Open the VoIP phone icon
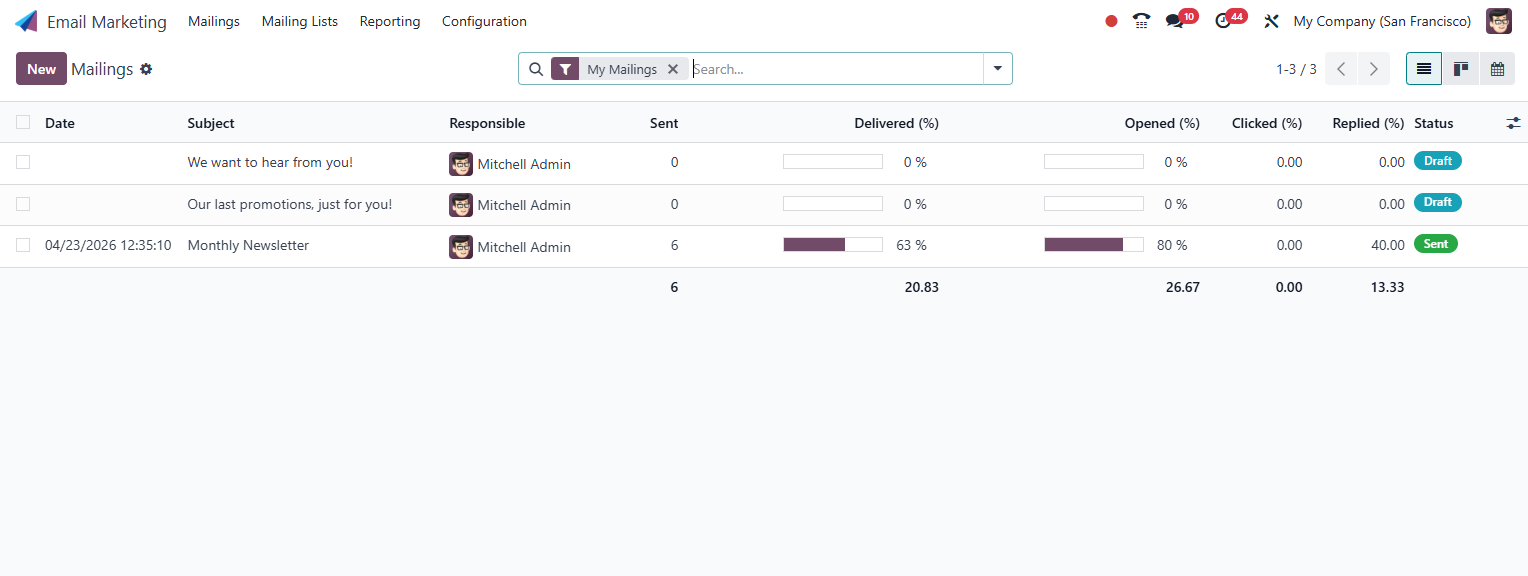Viewport: 1528px width, 576px height. click(1141, 21)
